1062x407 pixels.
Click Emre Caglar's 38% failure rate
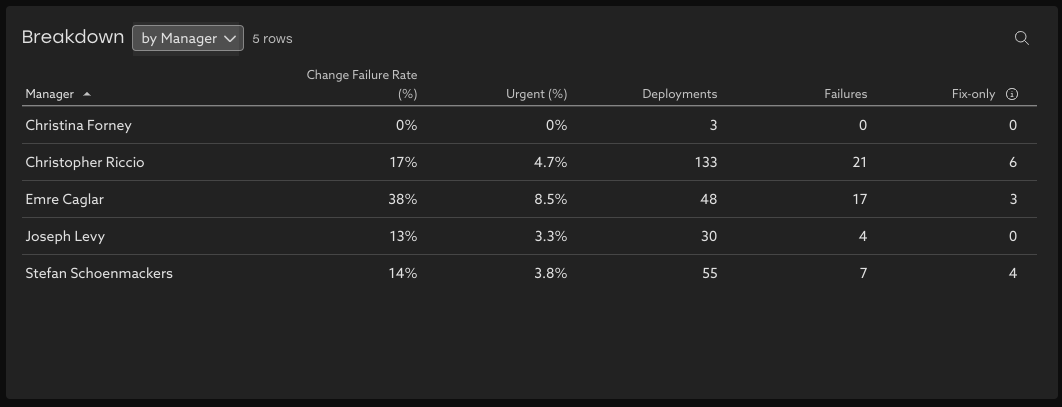coord(403,199)
